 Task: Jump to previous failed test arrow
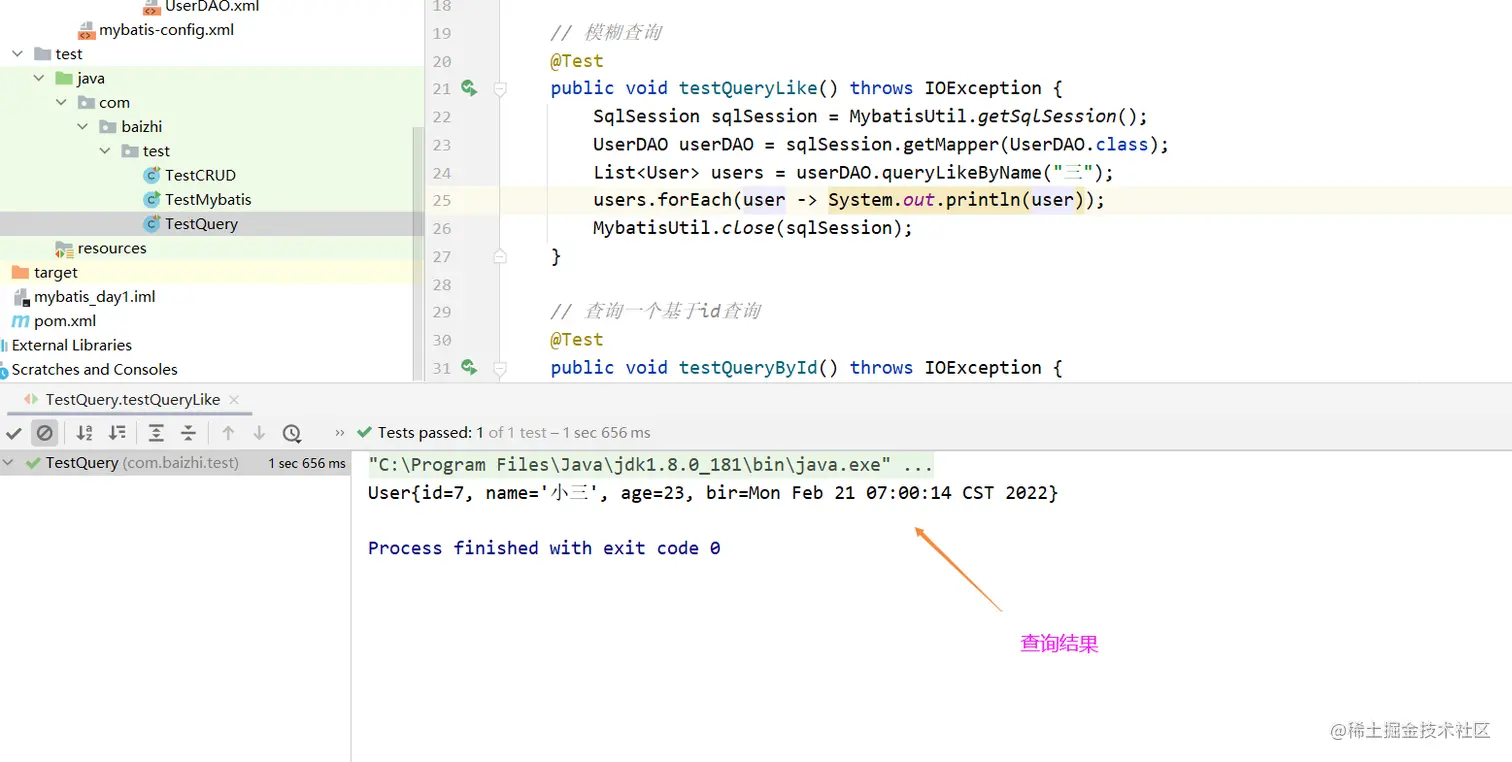(228, 433)
